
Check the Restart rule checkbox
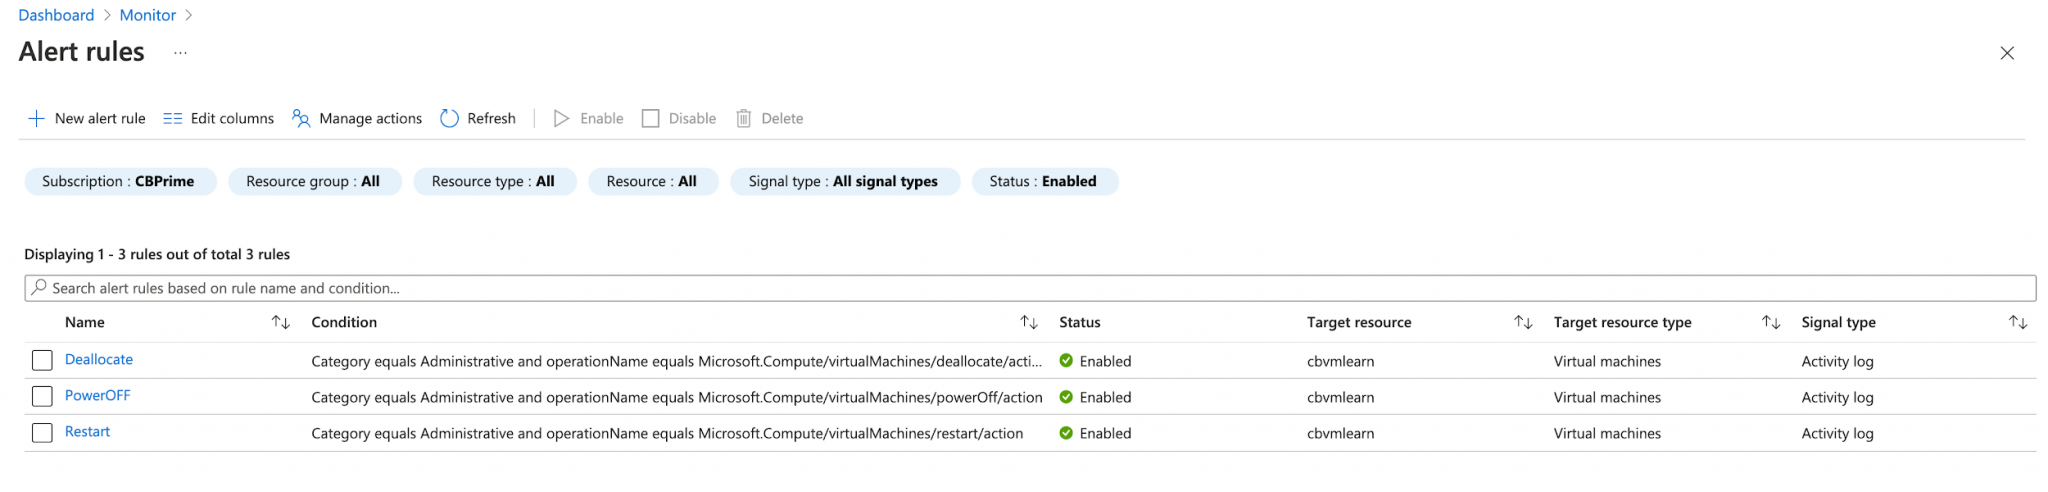(x=42, y=433)
